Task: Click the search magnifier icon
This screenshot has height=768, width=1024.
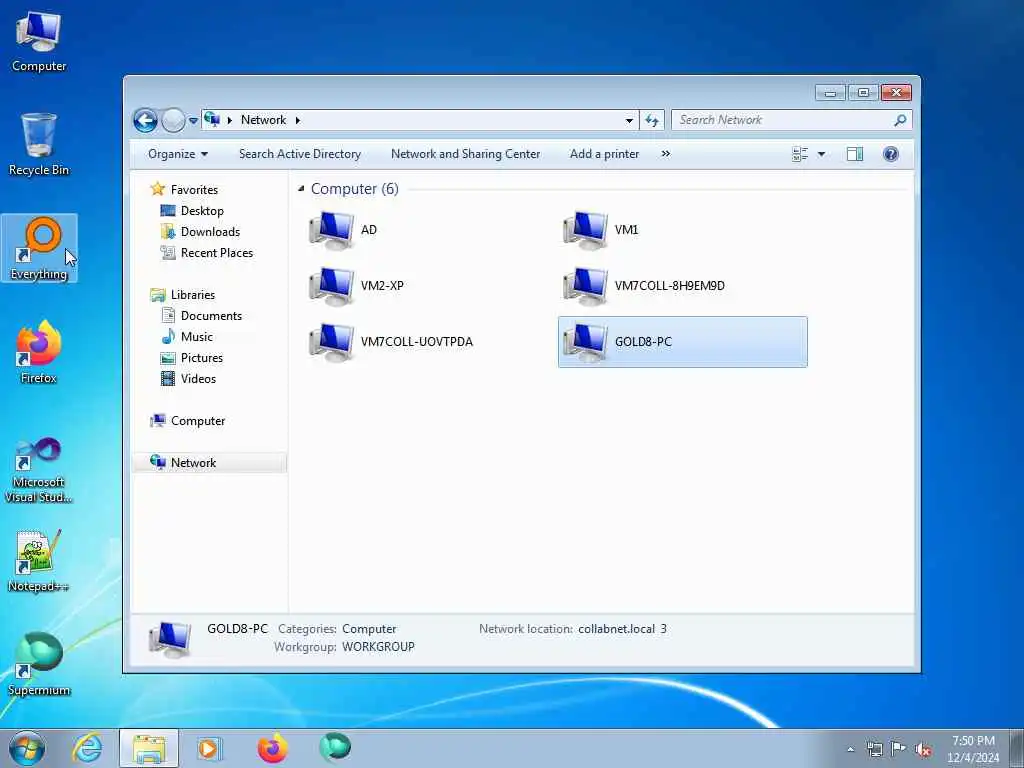Action: pyautogui.click(x=900, y=120)
